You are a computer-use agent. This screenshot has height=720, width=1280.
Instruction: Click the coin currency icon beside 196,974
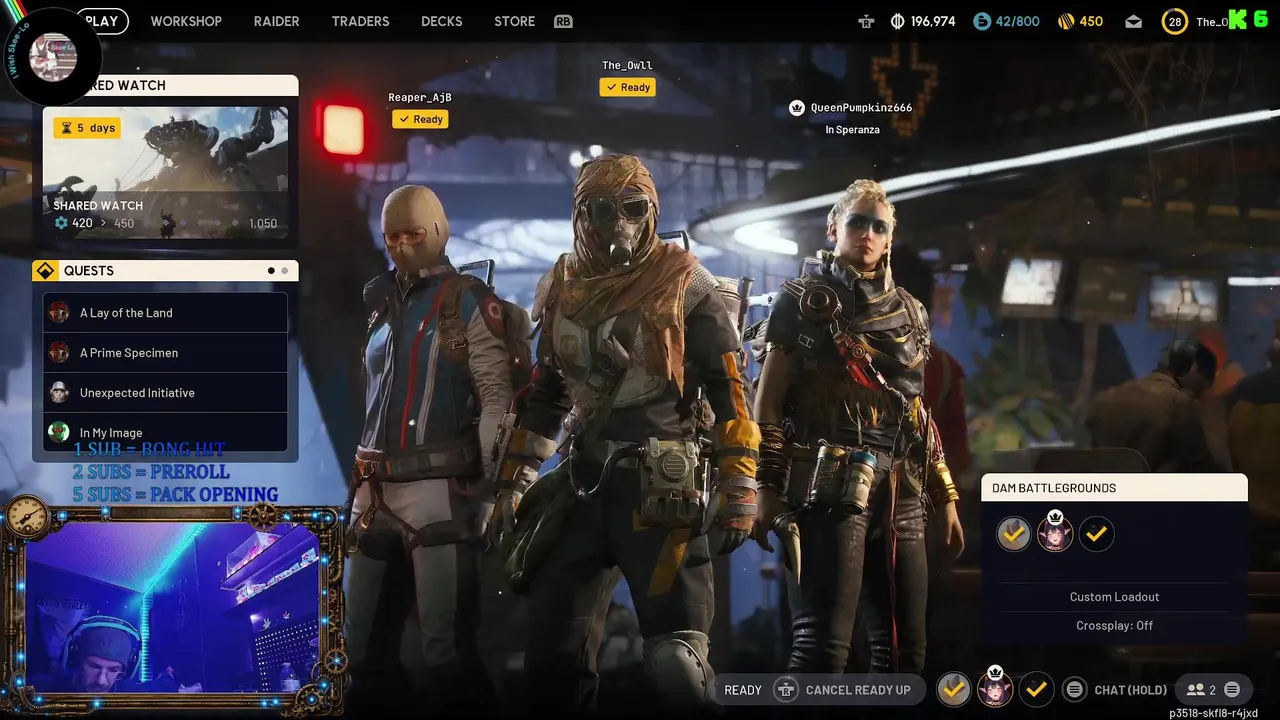897,21
